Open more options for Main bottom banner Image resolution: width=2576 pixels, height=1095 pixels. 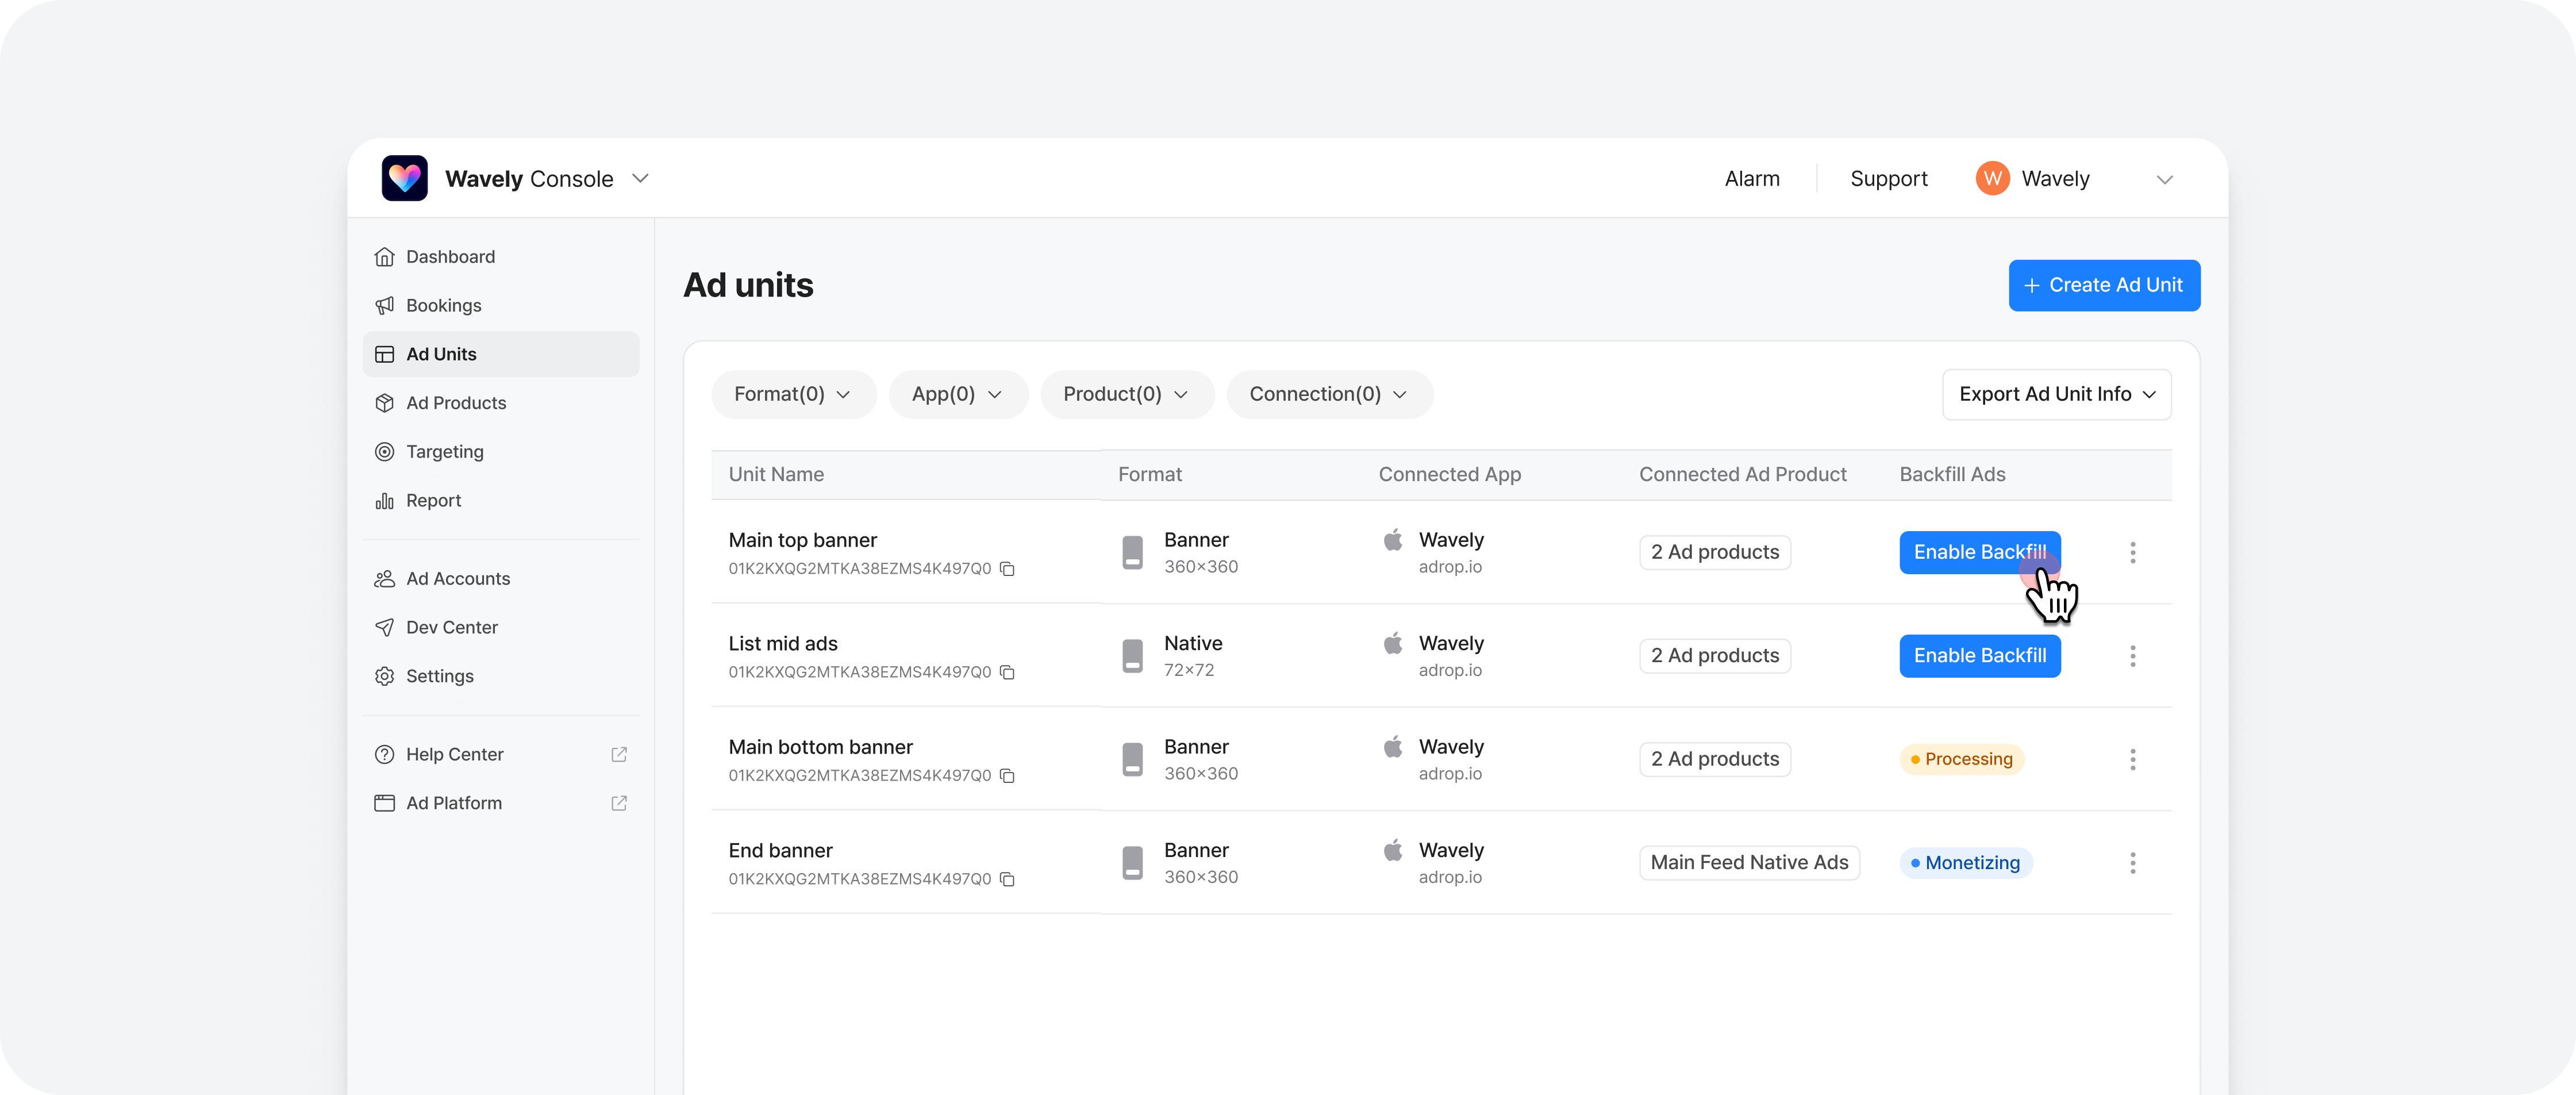point(2132,759)
